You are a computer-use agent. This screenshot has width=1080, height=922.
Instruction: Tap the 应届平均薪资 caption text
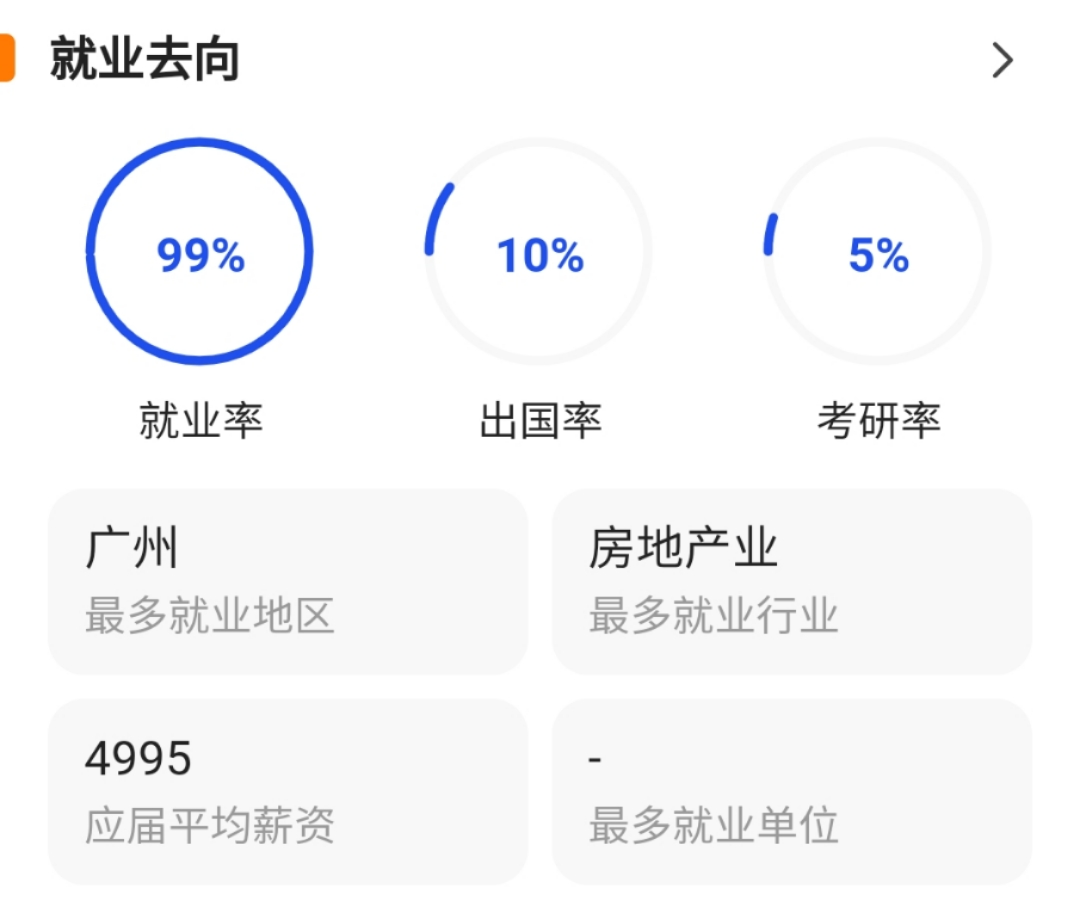pos(214,825)
